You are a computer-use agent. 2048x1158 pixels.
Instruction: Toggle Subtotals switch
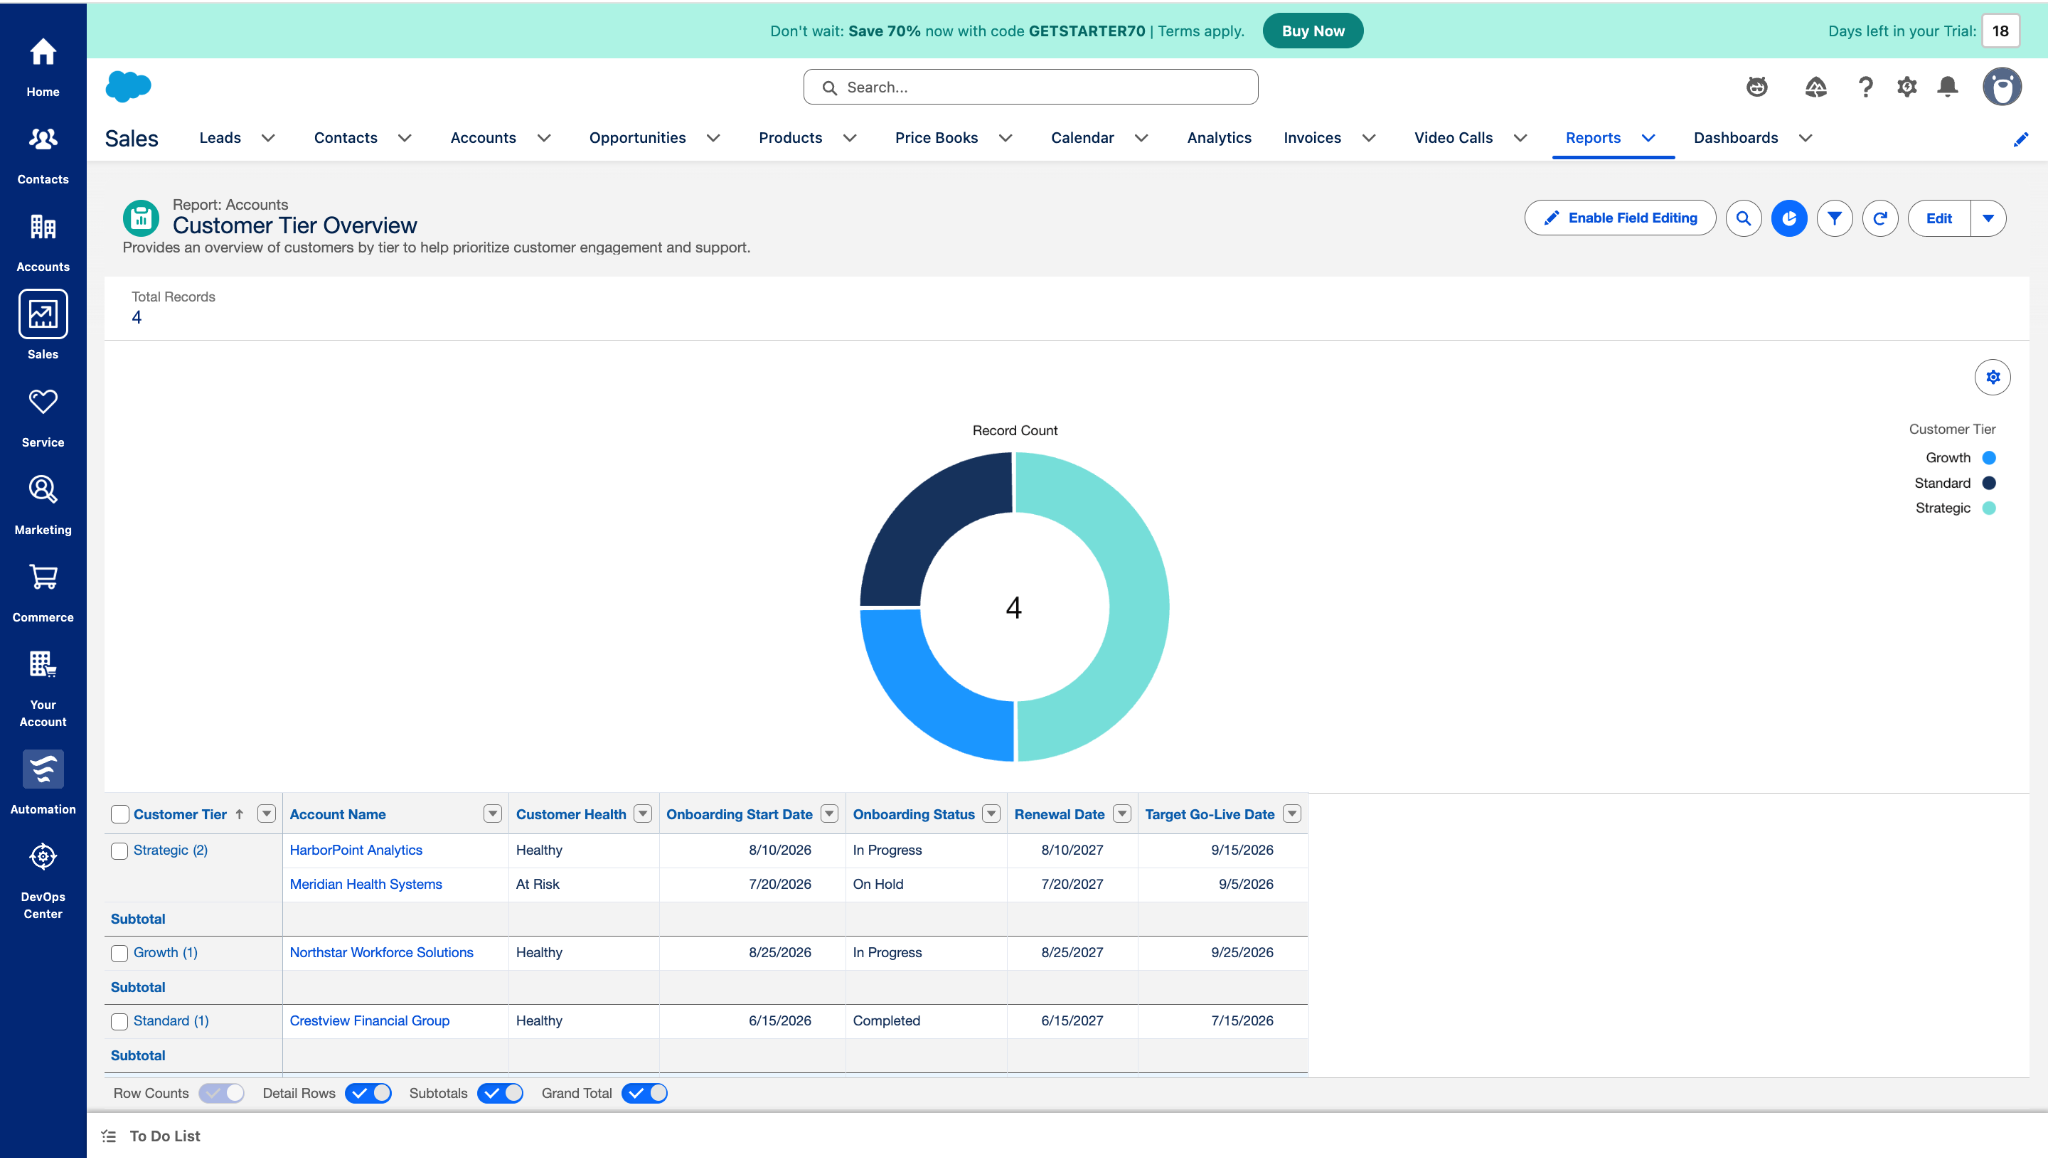point(500,1093)
